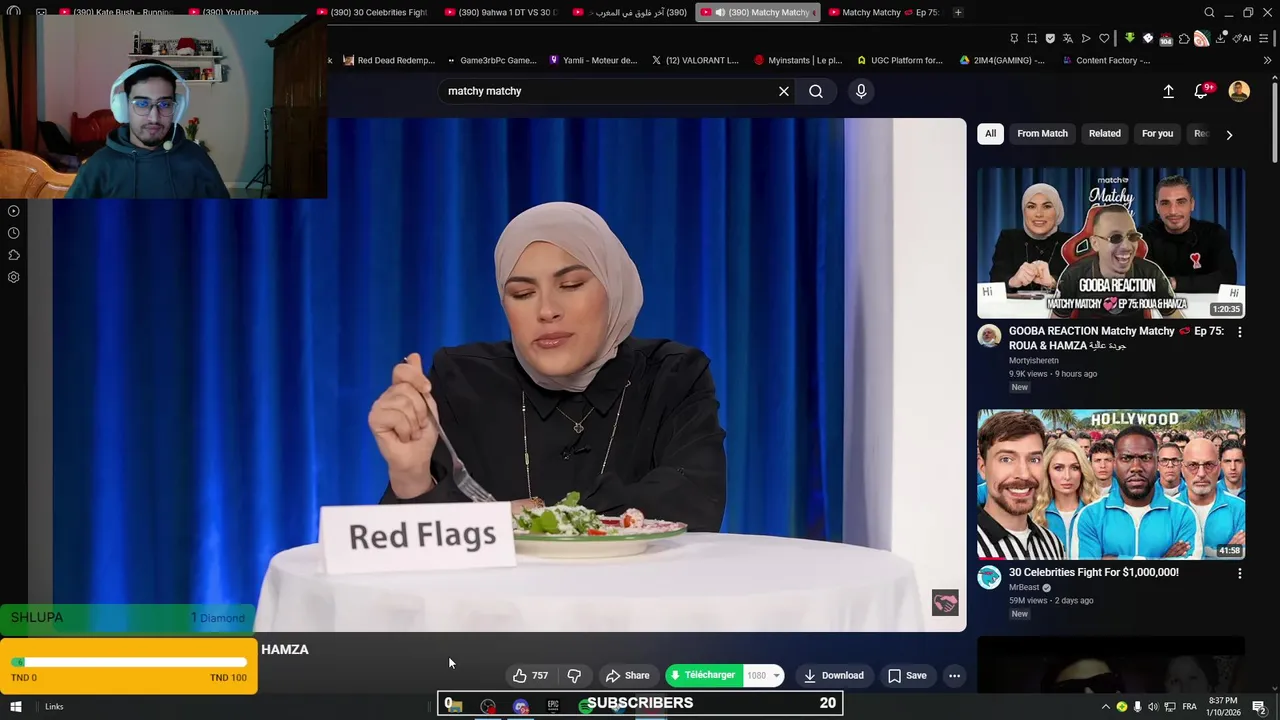
Task: Open the AI assistant icon
Action: coord(1242,38)
